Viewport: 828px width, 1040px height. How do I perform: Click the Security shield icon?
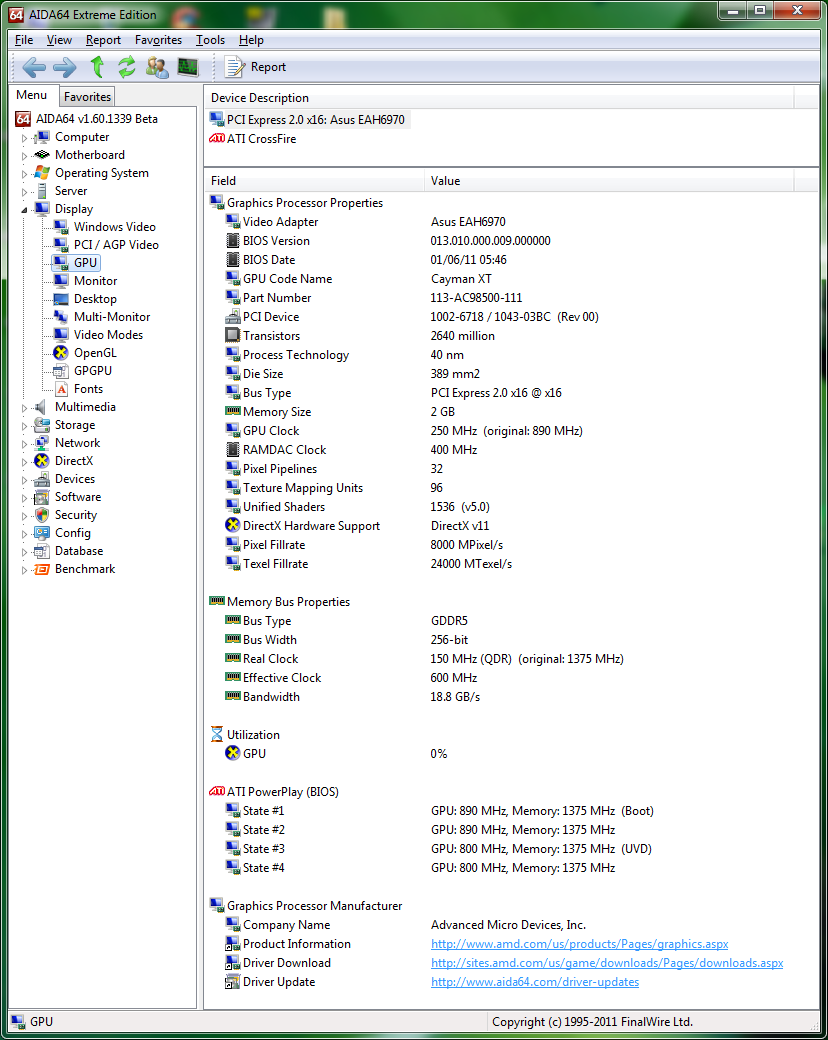[42, 515]
